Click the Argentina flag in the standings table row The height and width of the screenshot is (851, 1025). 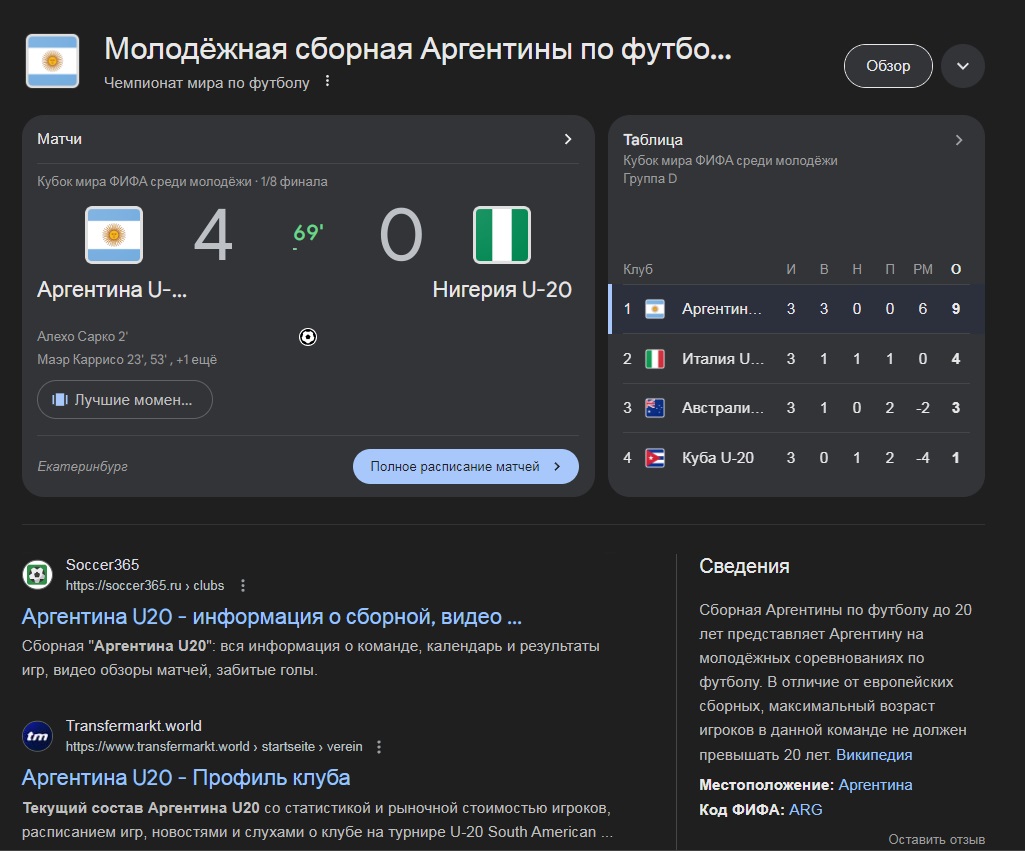(x=655, y=309)
